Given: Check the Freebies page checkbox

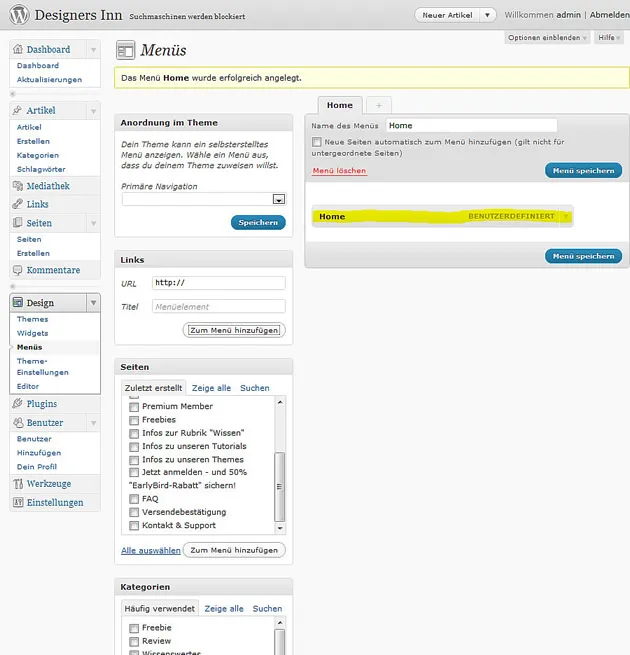Looking at the screenshot, I should click(x=134, y=420).
